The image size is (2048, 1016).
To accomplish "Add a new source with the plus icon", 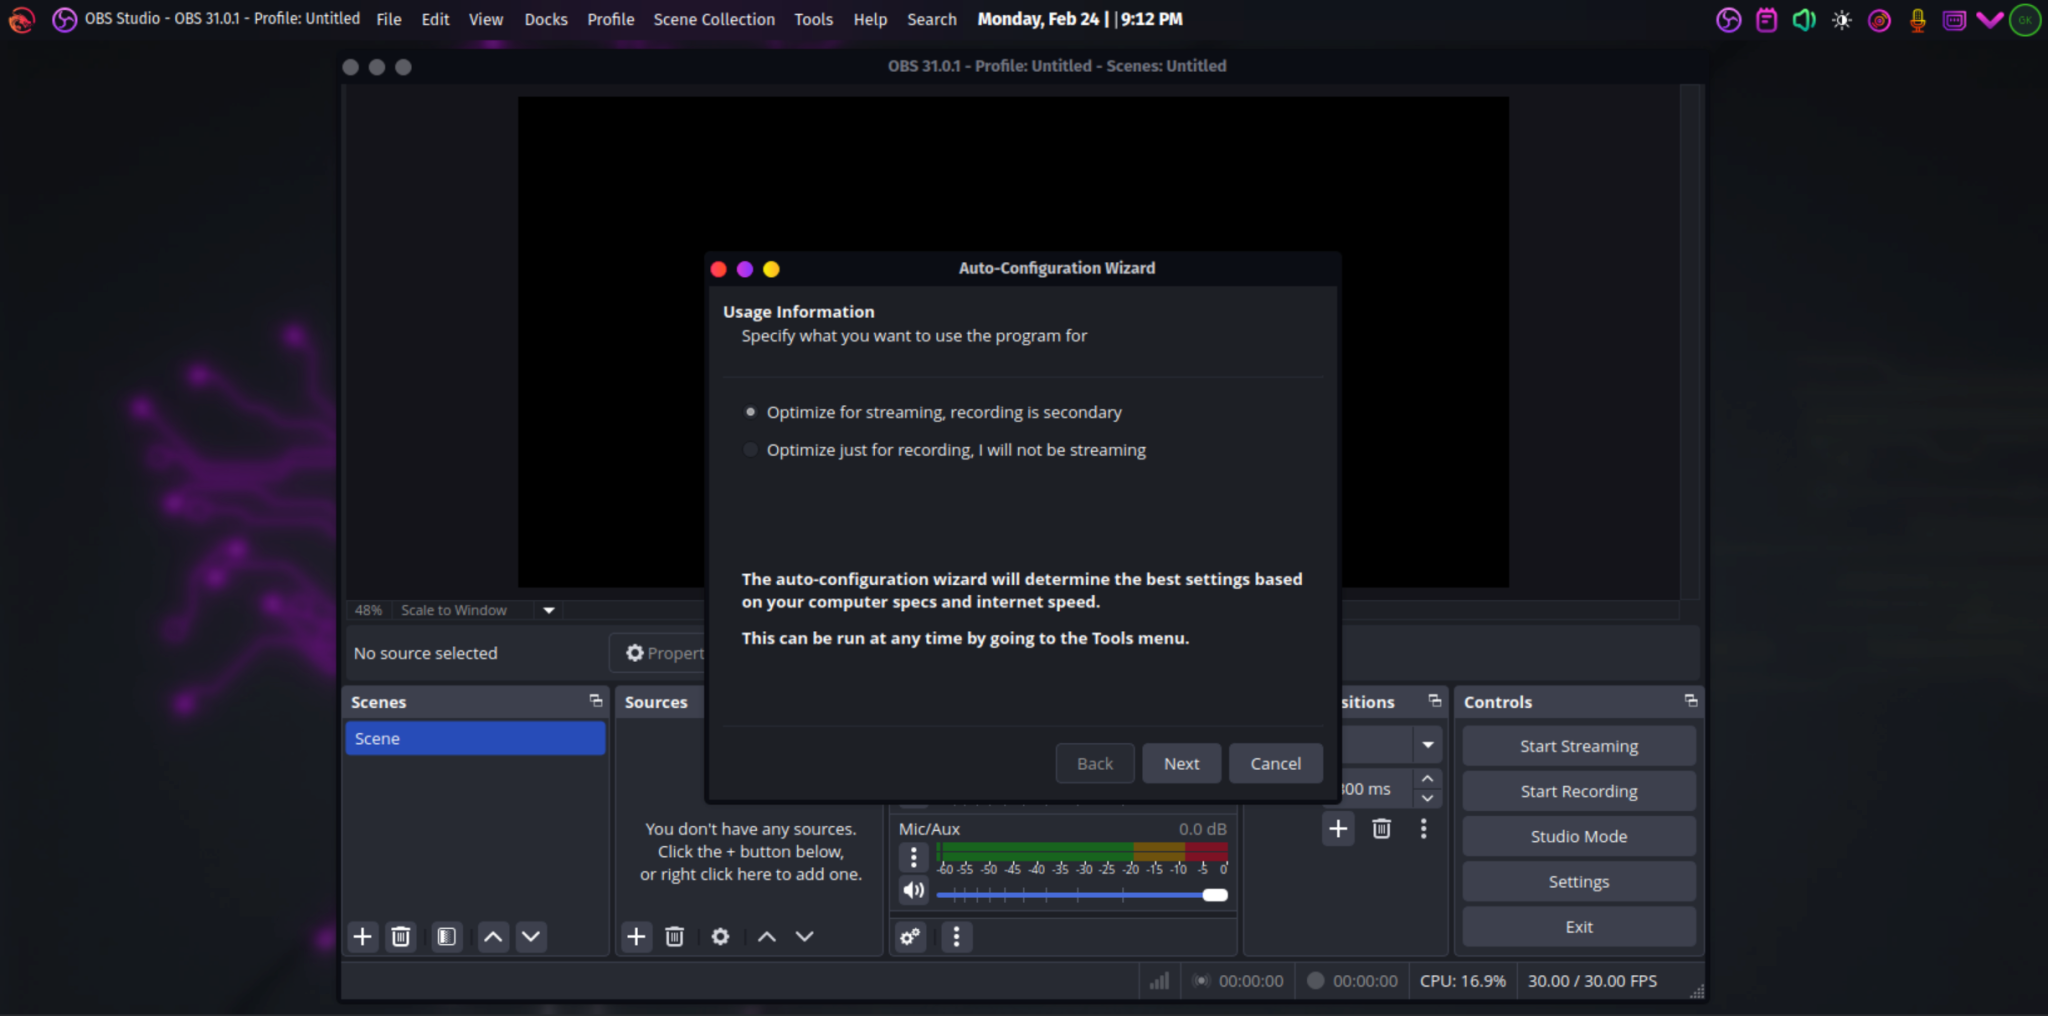I will pos(636,936).
